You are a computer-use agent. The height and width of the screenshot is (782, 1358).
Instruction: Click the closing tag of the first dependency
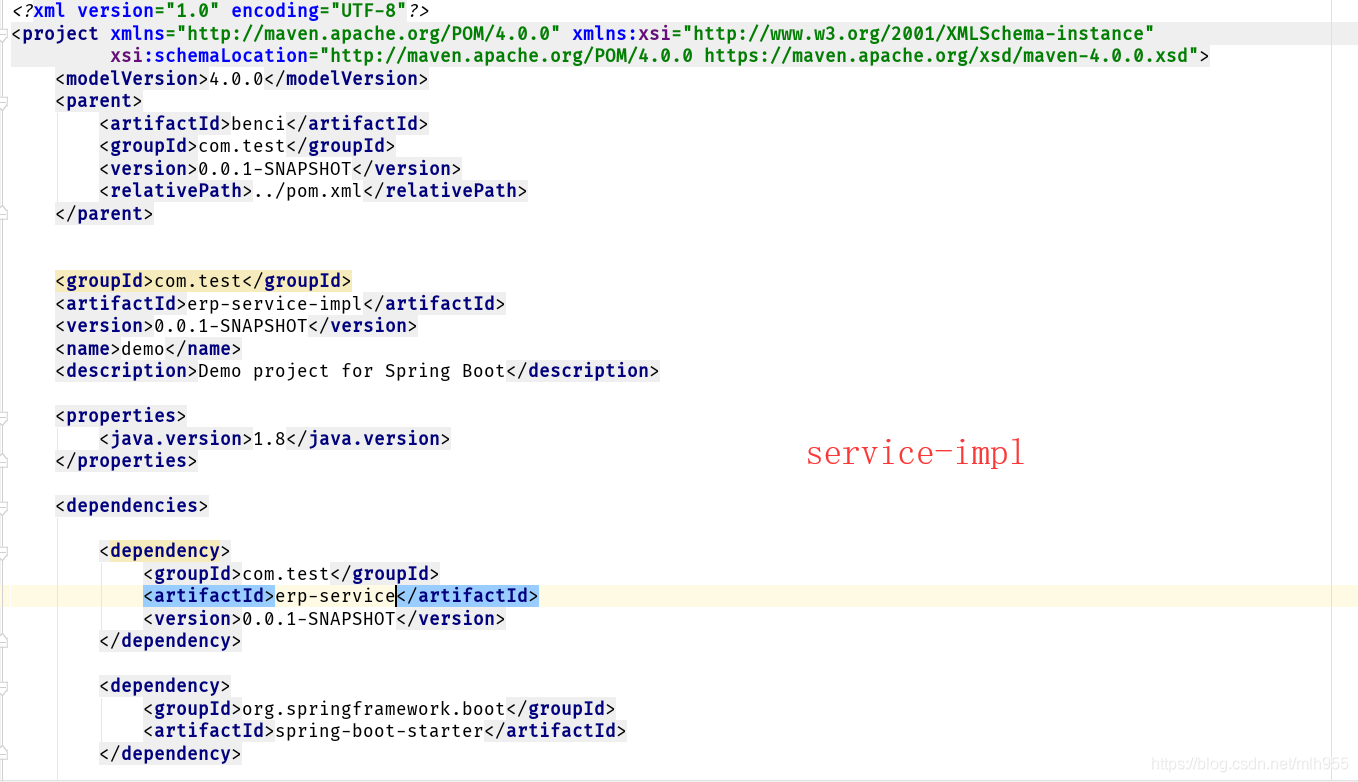pos(170,641)
